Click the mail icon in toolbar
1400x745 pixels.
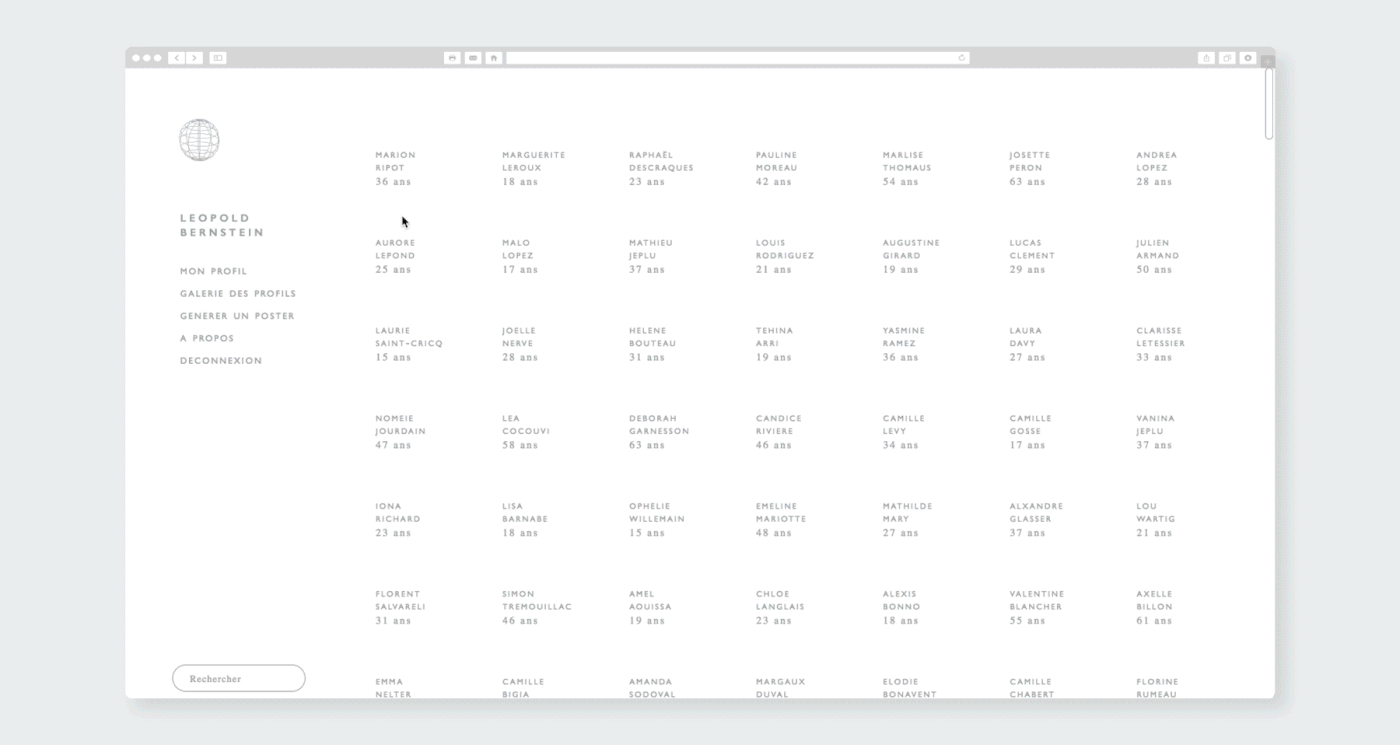pos(473,58)
